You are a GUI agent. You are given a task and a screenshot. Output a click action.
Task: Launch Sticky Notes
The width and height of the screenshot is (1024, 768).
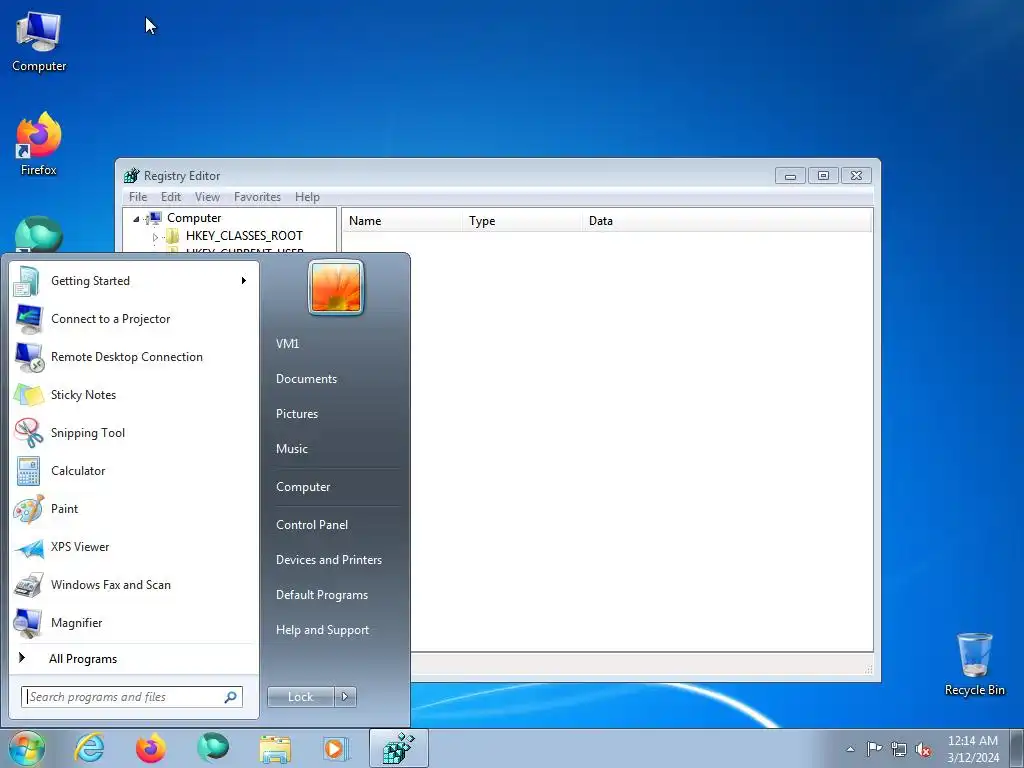coord(133,394)
